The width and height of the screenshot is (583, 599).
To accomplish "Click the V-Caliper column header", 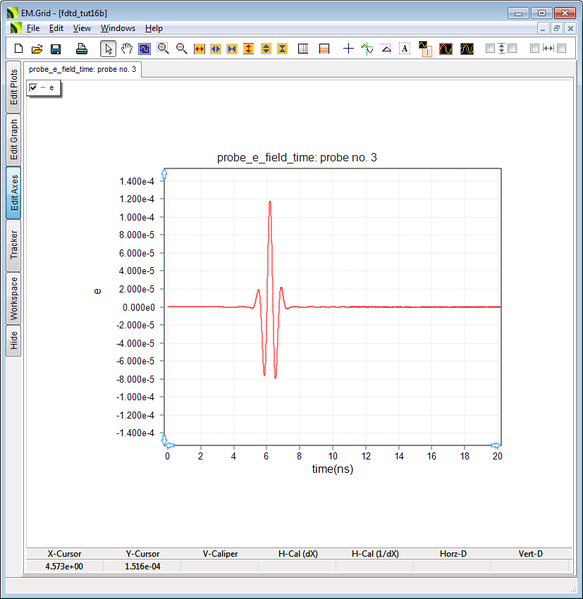I will (x=220, y=554).
